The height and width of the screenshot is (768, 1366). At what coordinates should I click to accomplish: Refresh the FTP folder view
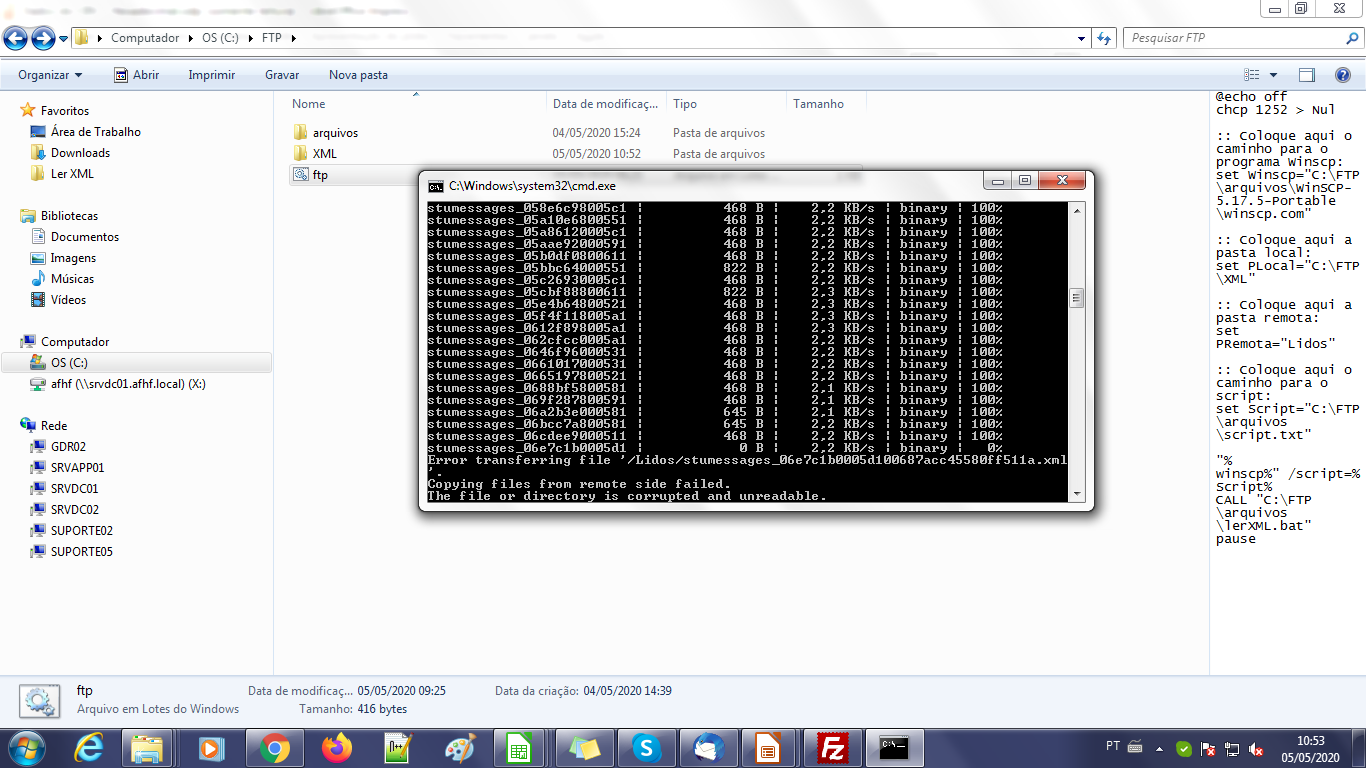(x=1104, y=38)
